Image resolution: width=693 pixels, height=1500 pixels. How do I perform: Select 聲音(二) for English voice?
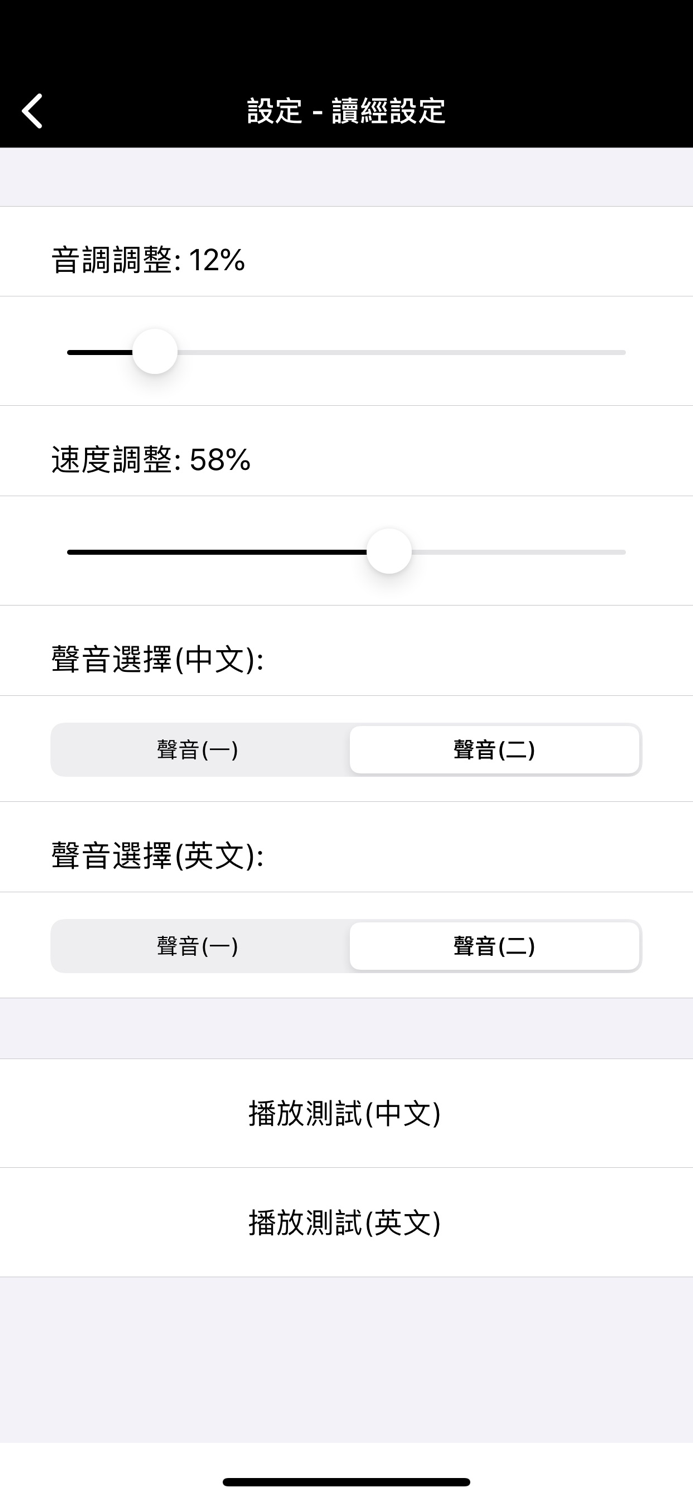(494, 945)
